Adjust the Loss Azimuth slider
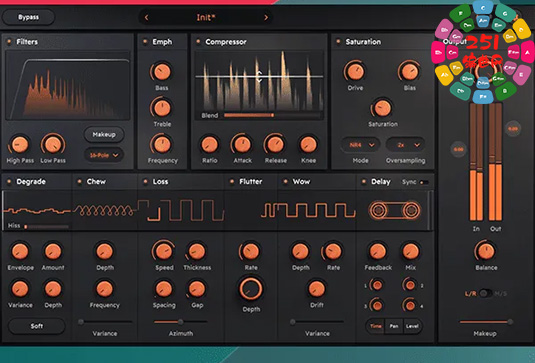535x363 pixels. 180,322
